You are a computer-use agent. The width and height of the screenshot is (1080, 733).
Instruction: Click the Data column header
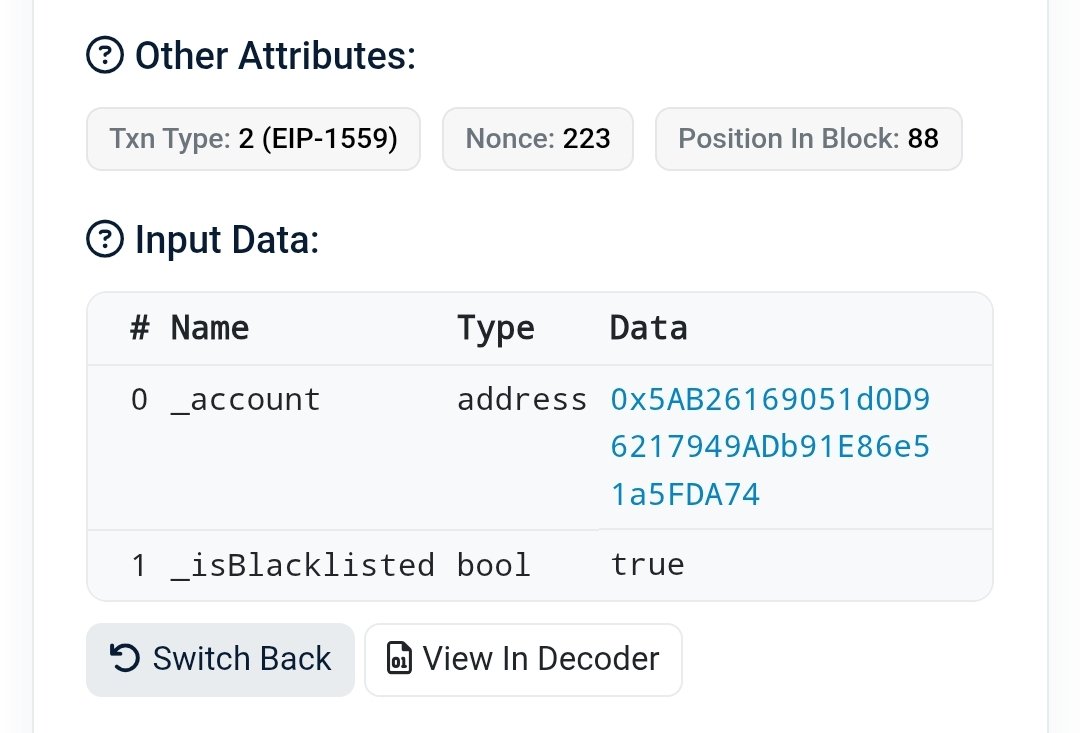648,328
